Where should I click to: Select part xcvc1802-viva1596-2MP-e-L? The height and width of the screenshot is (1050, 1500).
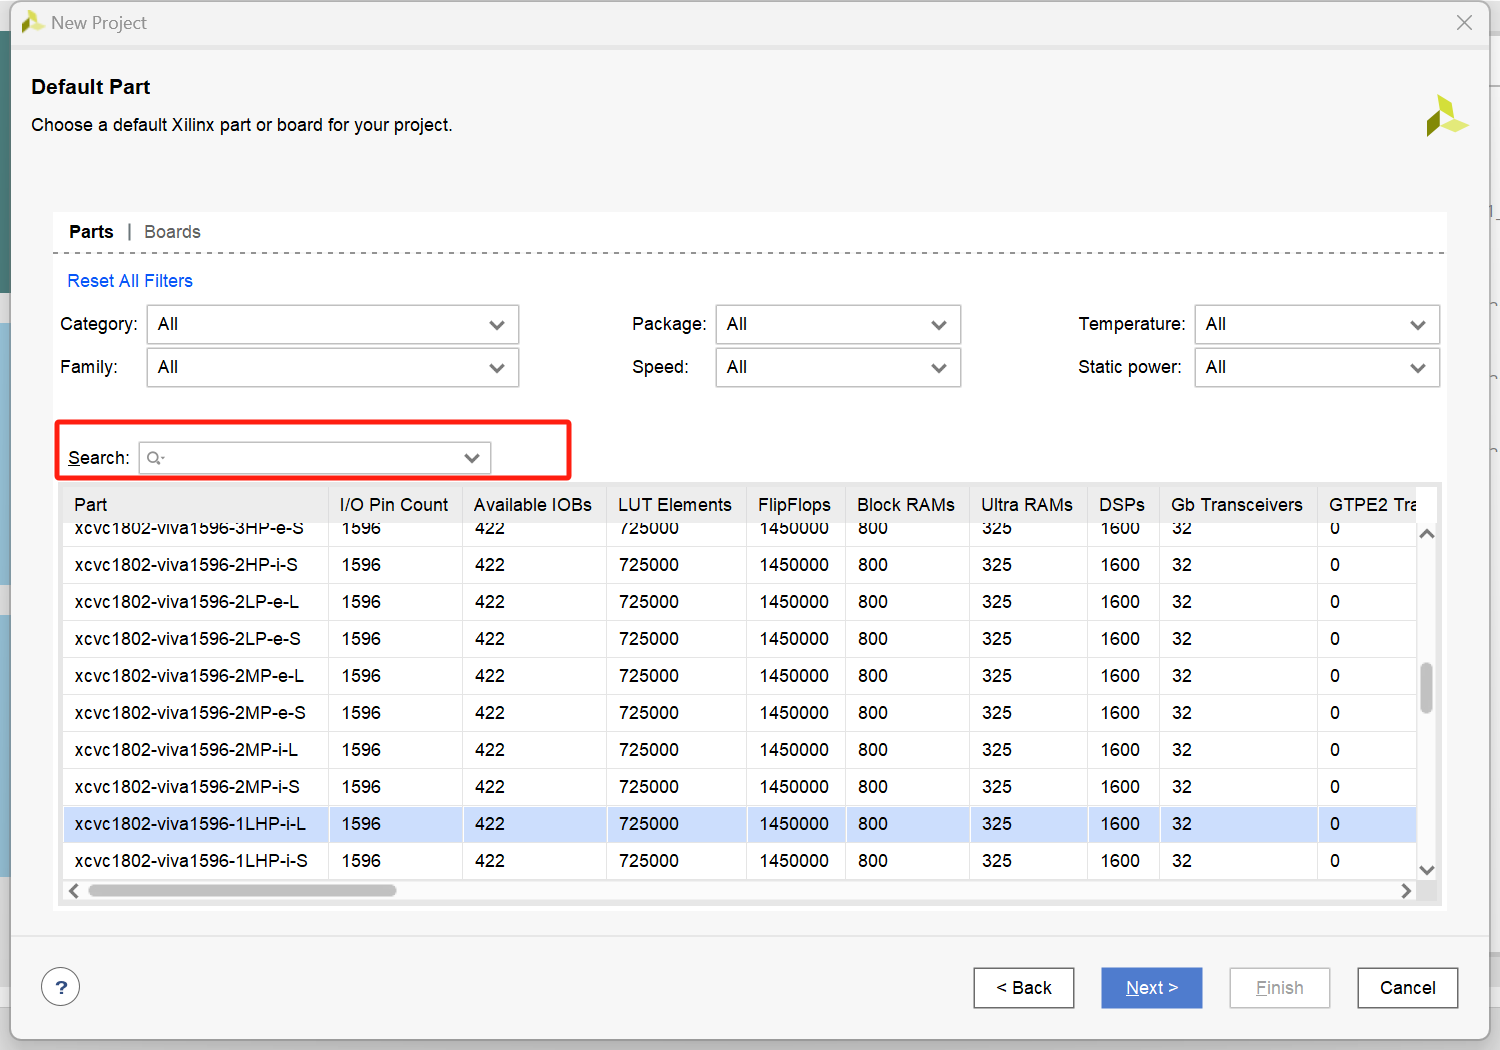pyautogui.click(x=739, y=676)
